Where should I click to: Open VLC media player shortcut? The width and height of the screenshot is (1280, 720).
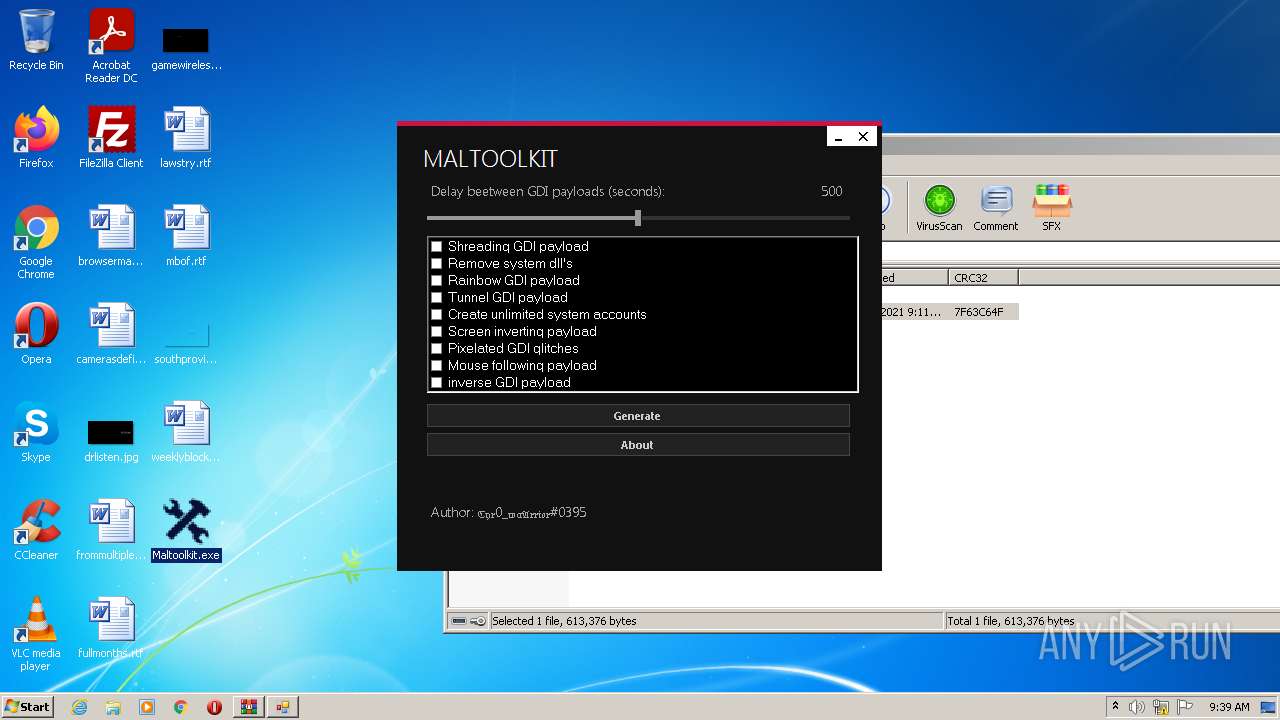pos(36,634)
